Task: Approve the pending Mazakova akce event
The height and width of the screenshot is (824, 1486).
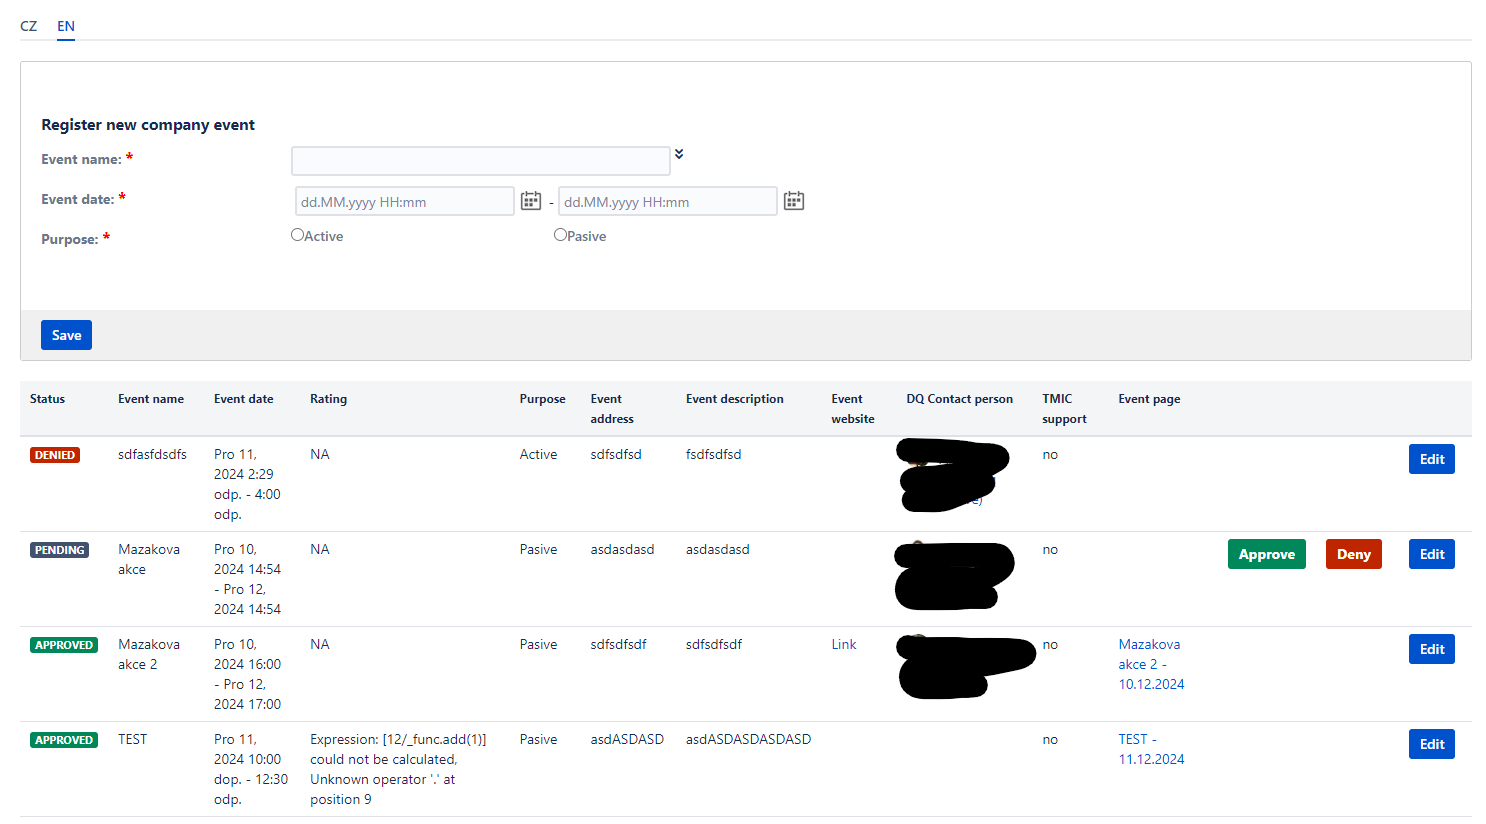Action: 1266,554
